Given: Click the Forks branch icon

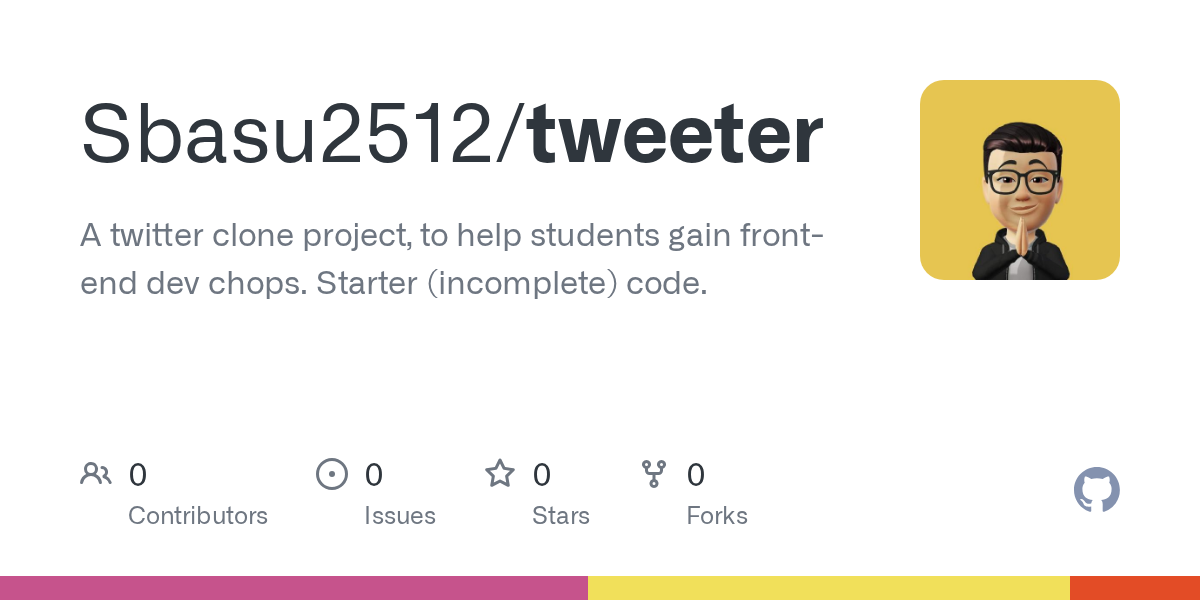Looking at the screenshot, I should click(x=654, y=474).
